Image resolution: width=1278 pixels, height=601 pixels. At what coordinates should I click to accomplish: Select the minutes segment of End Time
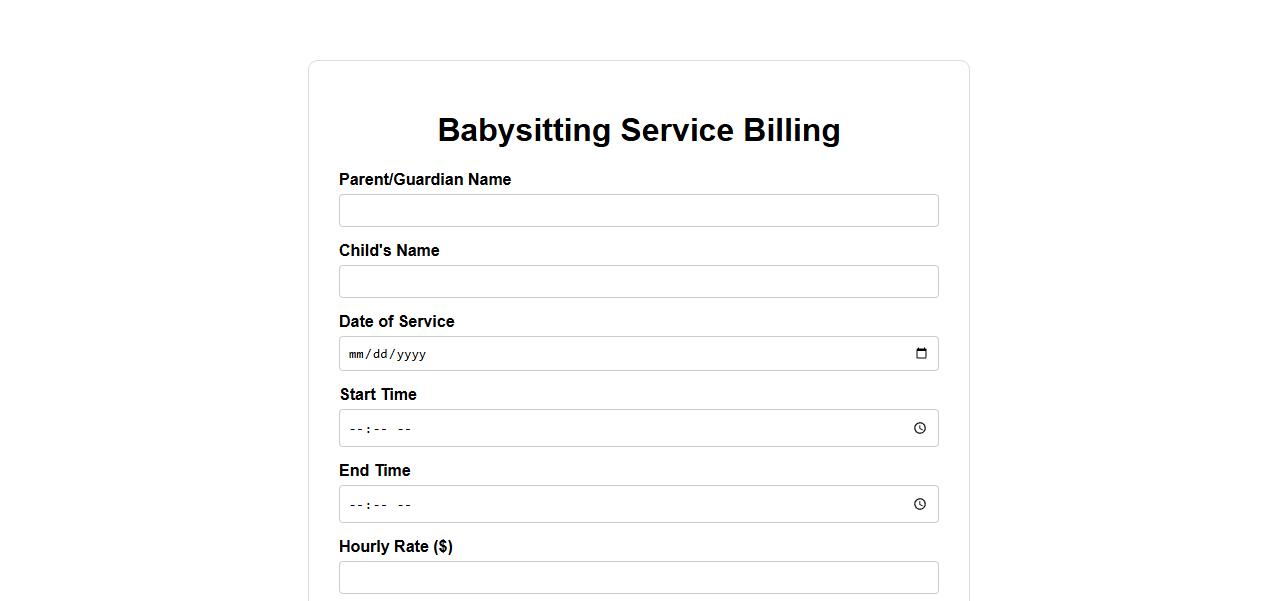tap(380, 505)
